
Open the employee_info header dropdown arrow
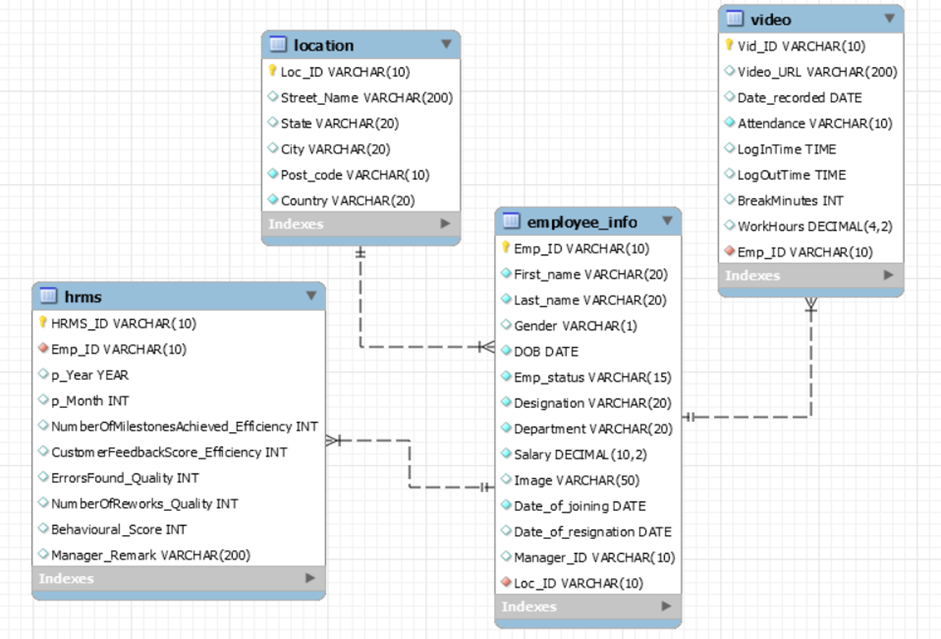click(x=668, y=221)
